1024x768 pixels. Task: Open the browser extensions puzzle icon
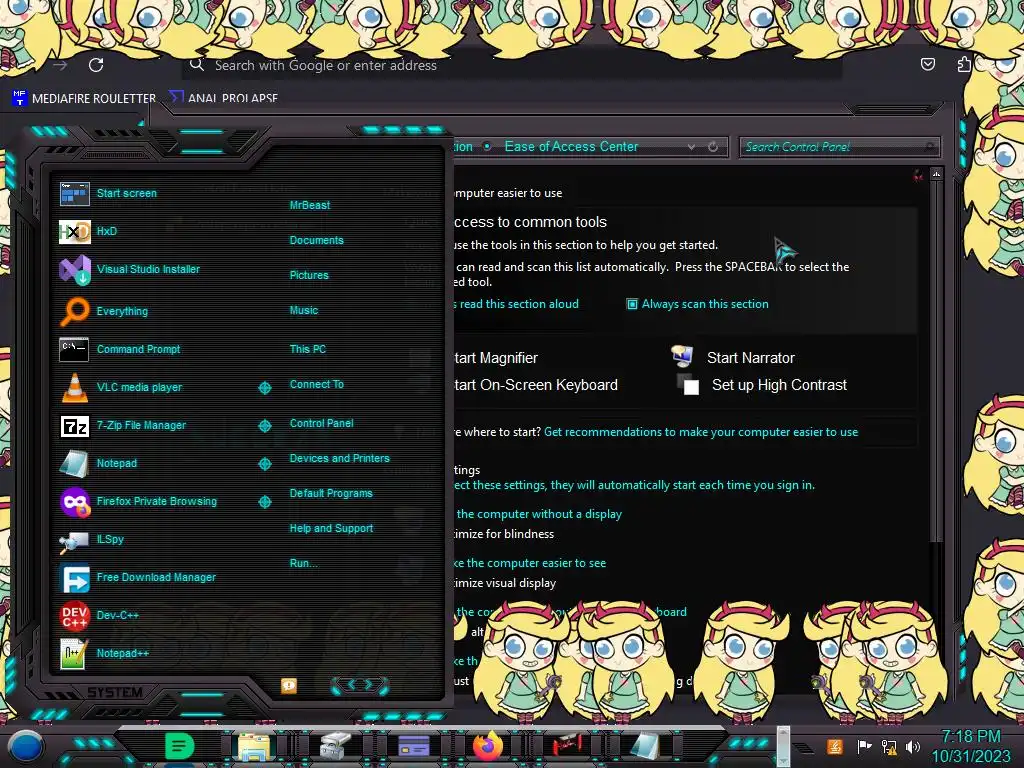(x=964, y=64)
